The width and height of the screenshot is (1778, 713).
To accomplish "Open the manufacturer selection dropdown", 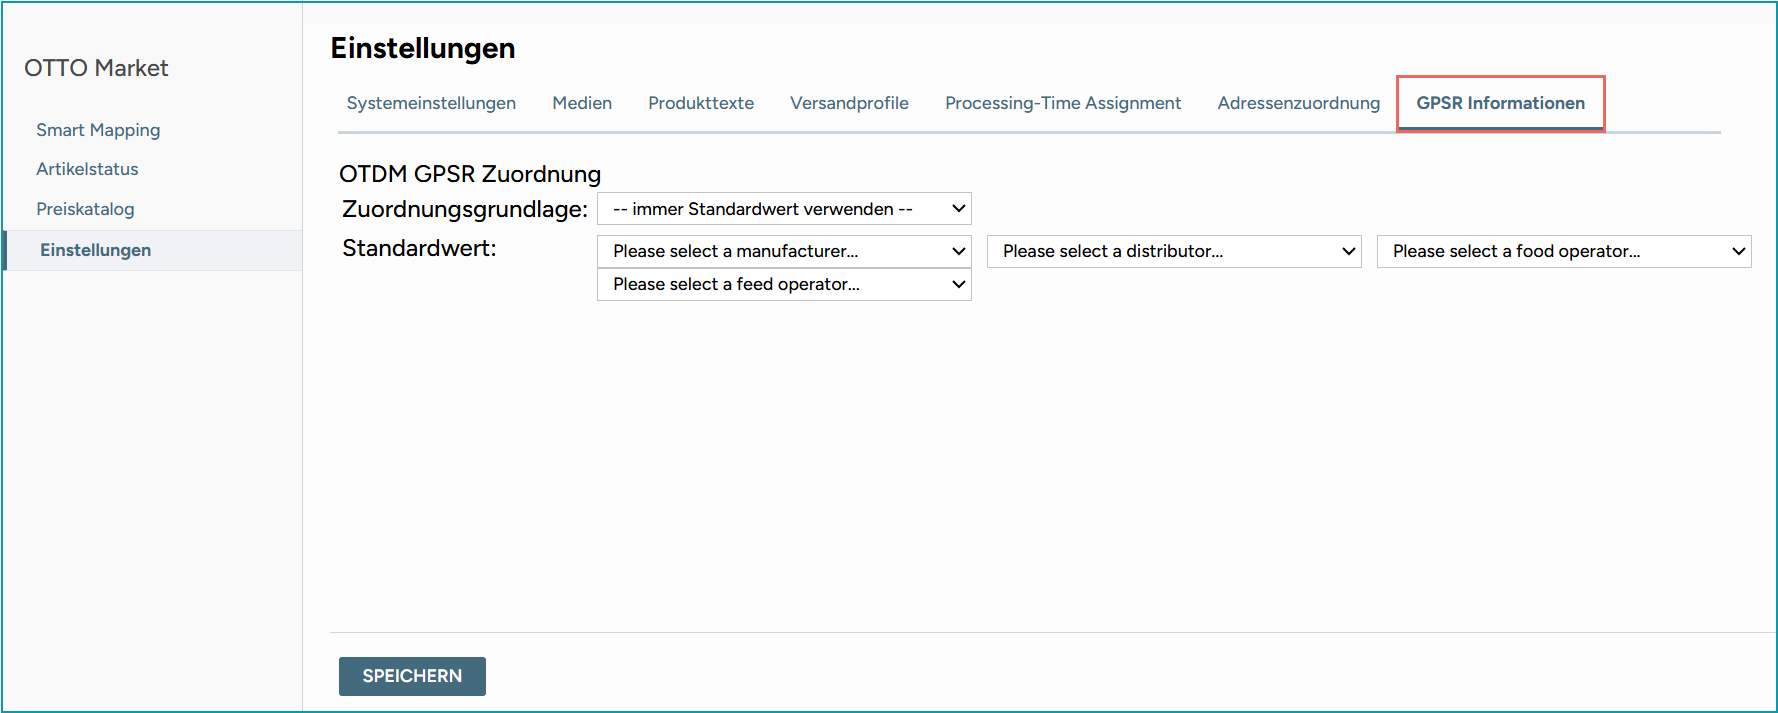I will (784, 251).
